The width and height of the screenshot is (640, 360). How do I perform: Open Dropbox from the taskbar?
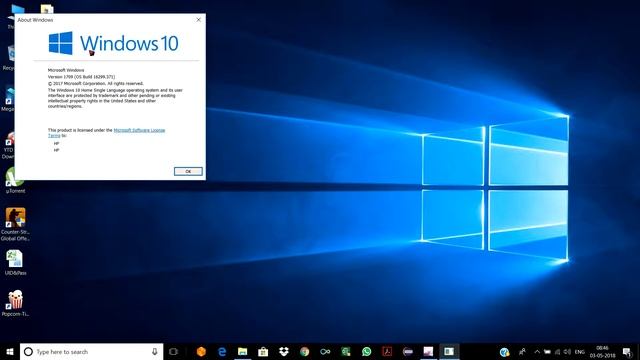point(284,351)
